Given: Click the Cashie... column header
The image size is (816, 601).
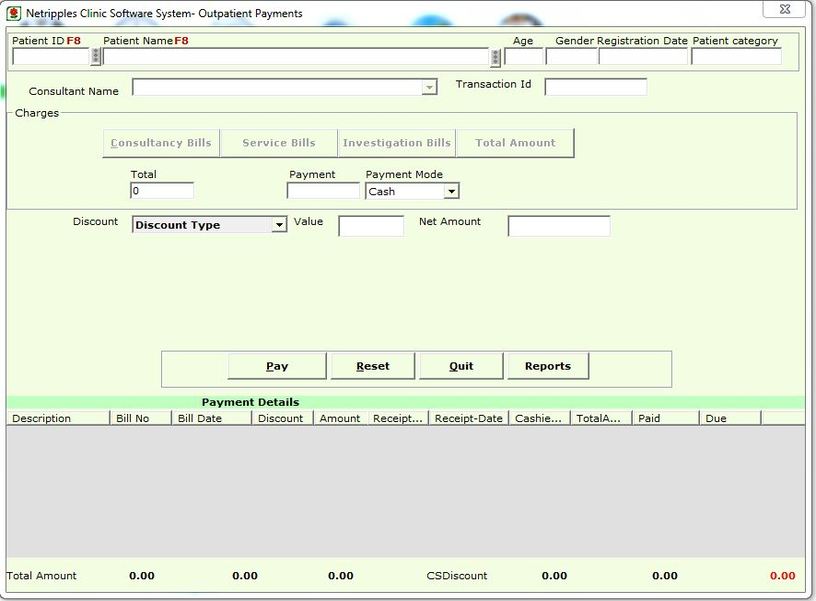Looking at the screenshot, I should click(x=539, y=418).
